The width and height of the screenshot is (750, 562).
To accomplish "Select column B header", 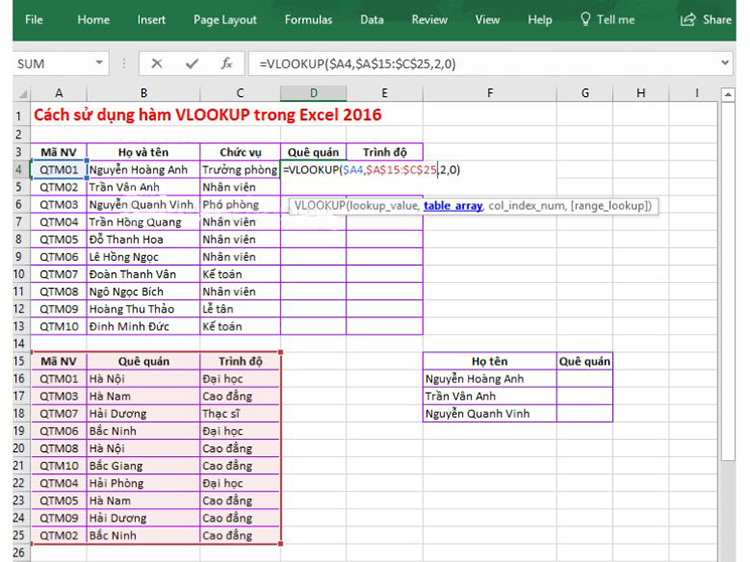I will pyautogui.click(x=143, y=93).
